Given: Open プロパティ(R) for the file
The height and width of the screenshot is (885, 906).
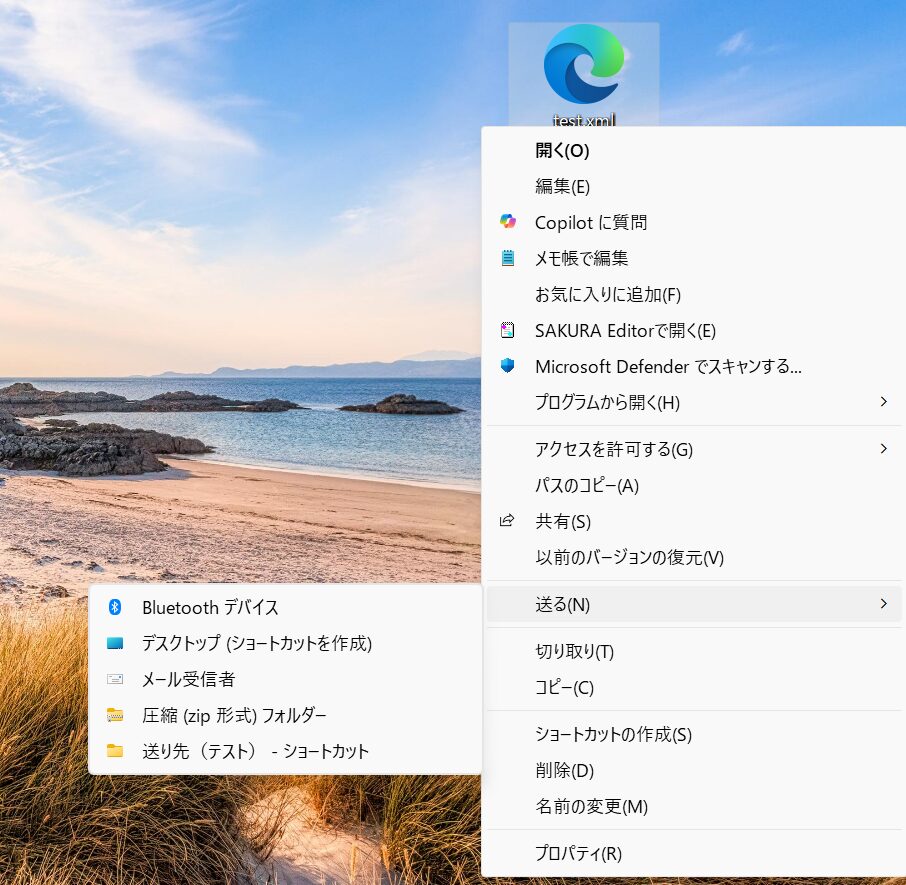Looking at the screenshot, I should [x=694, y=853].
